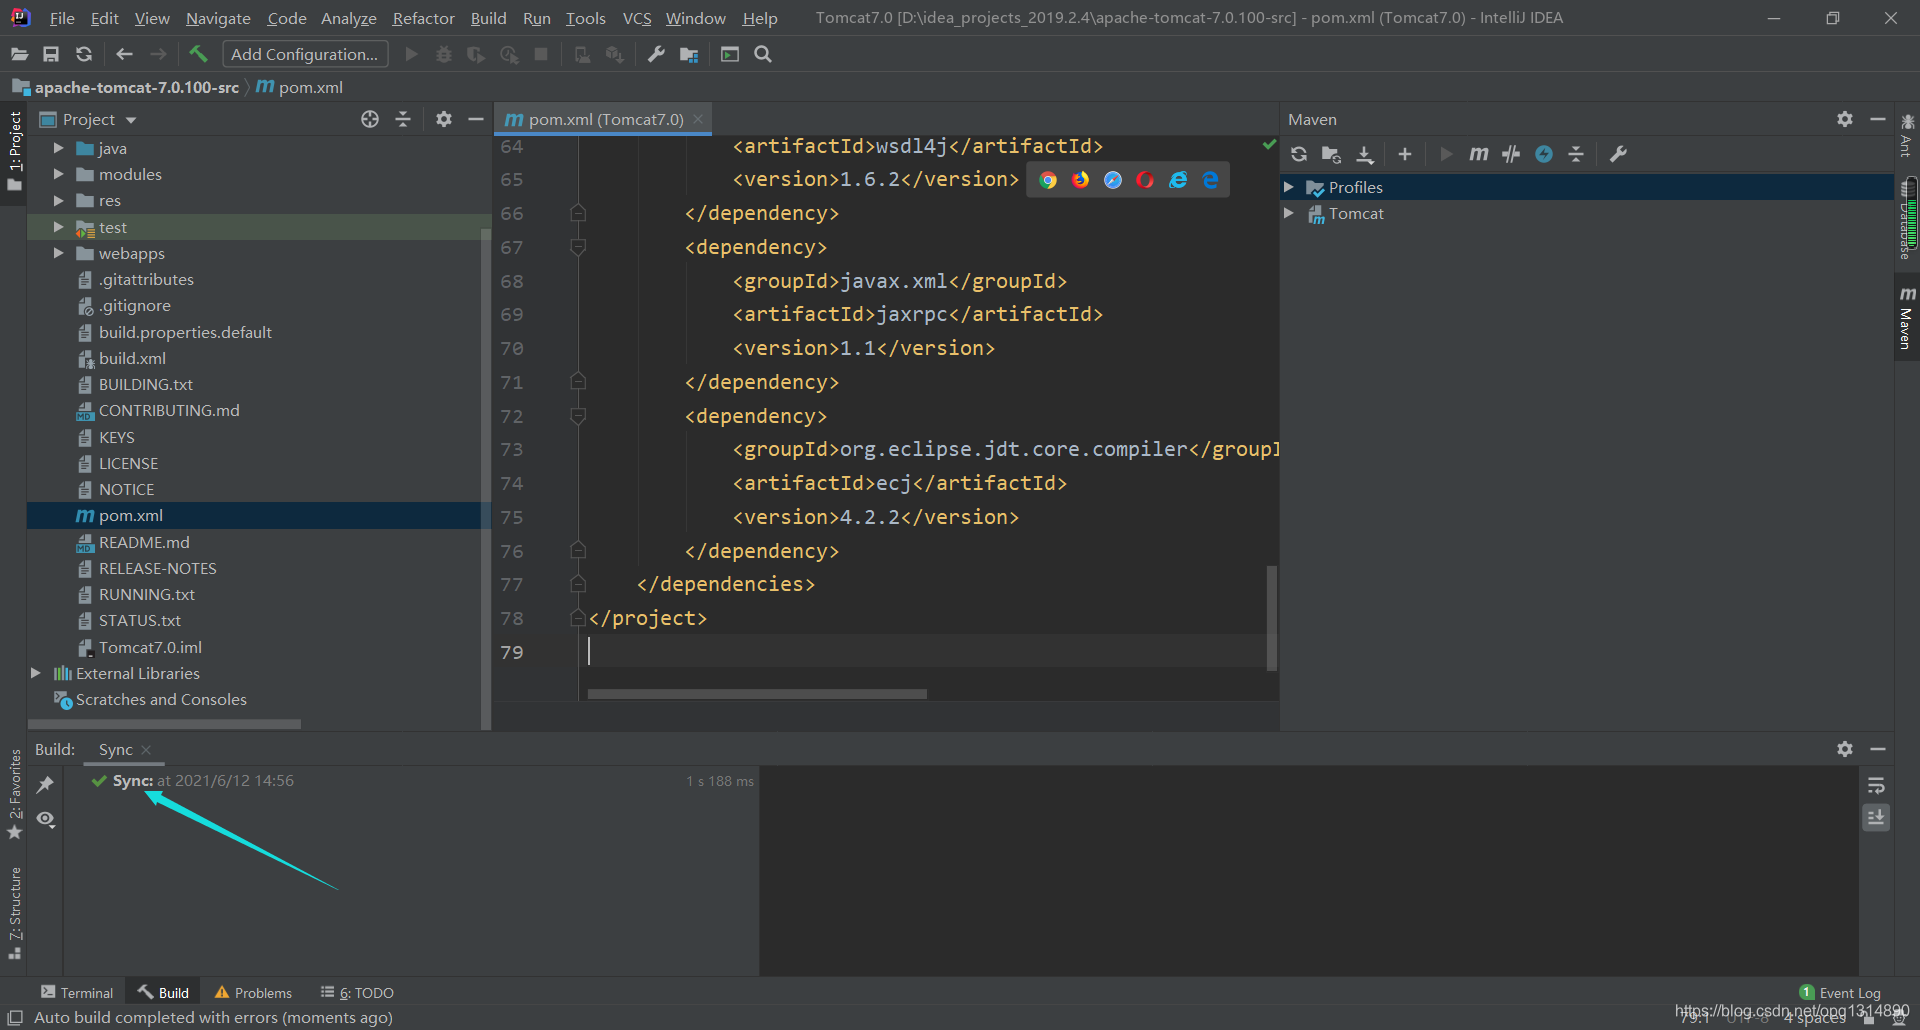Toggle soft-wrap in Build output
This screenshot has height=1030, width=1920.
click(1876, 785)
